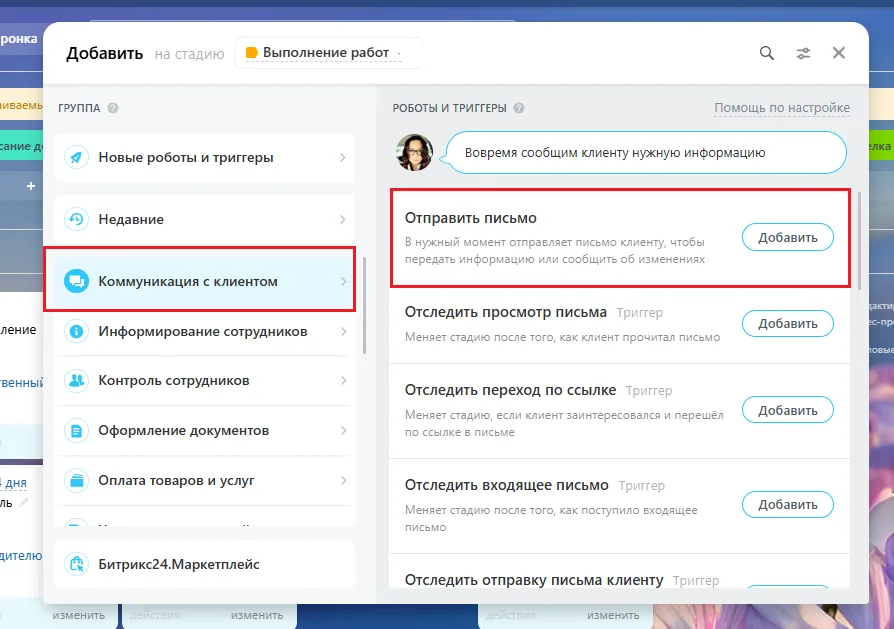
Task: Select the Недавние group
Action: point(205,219)
